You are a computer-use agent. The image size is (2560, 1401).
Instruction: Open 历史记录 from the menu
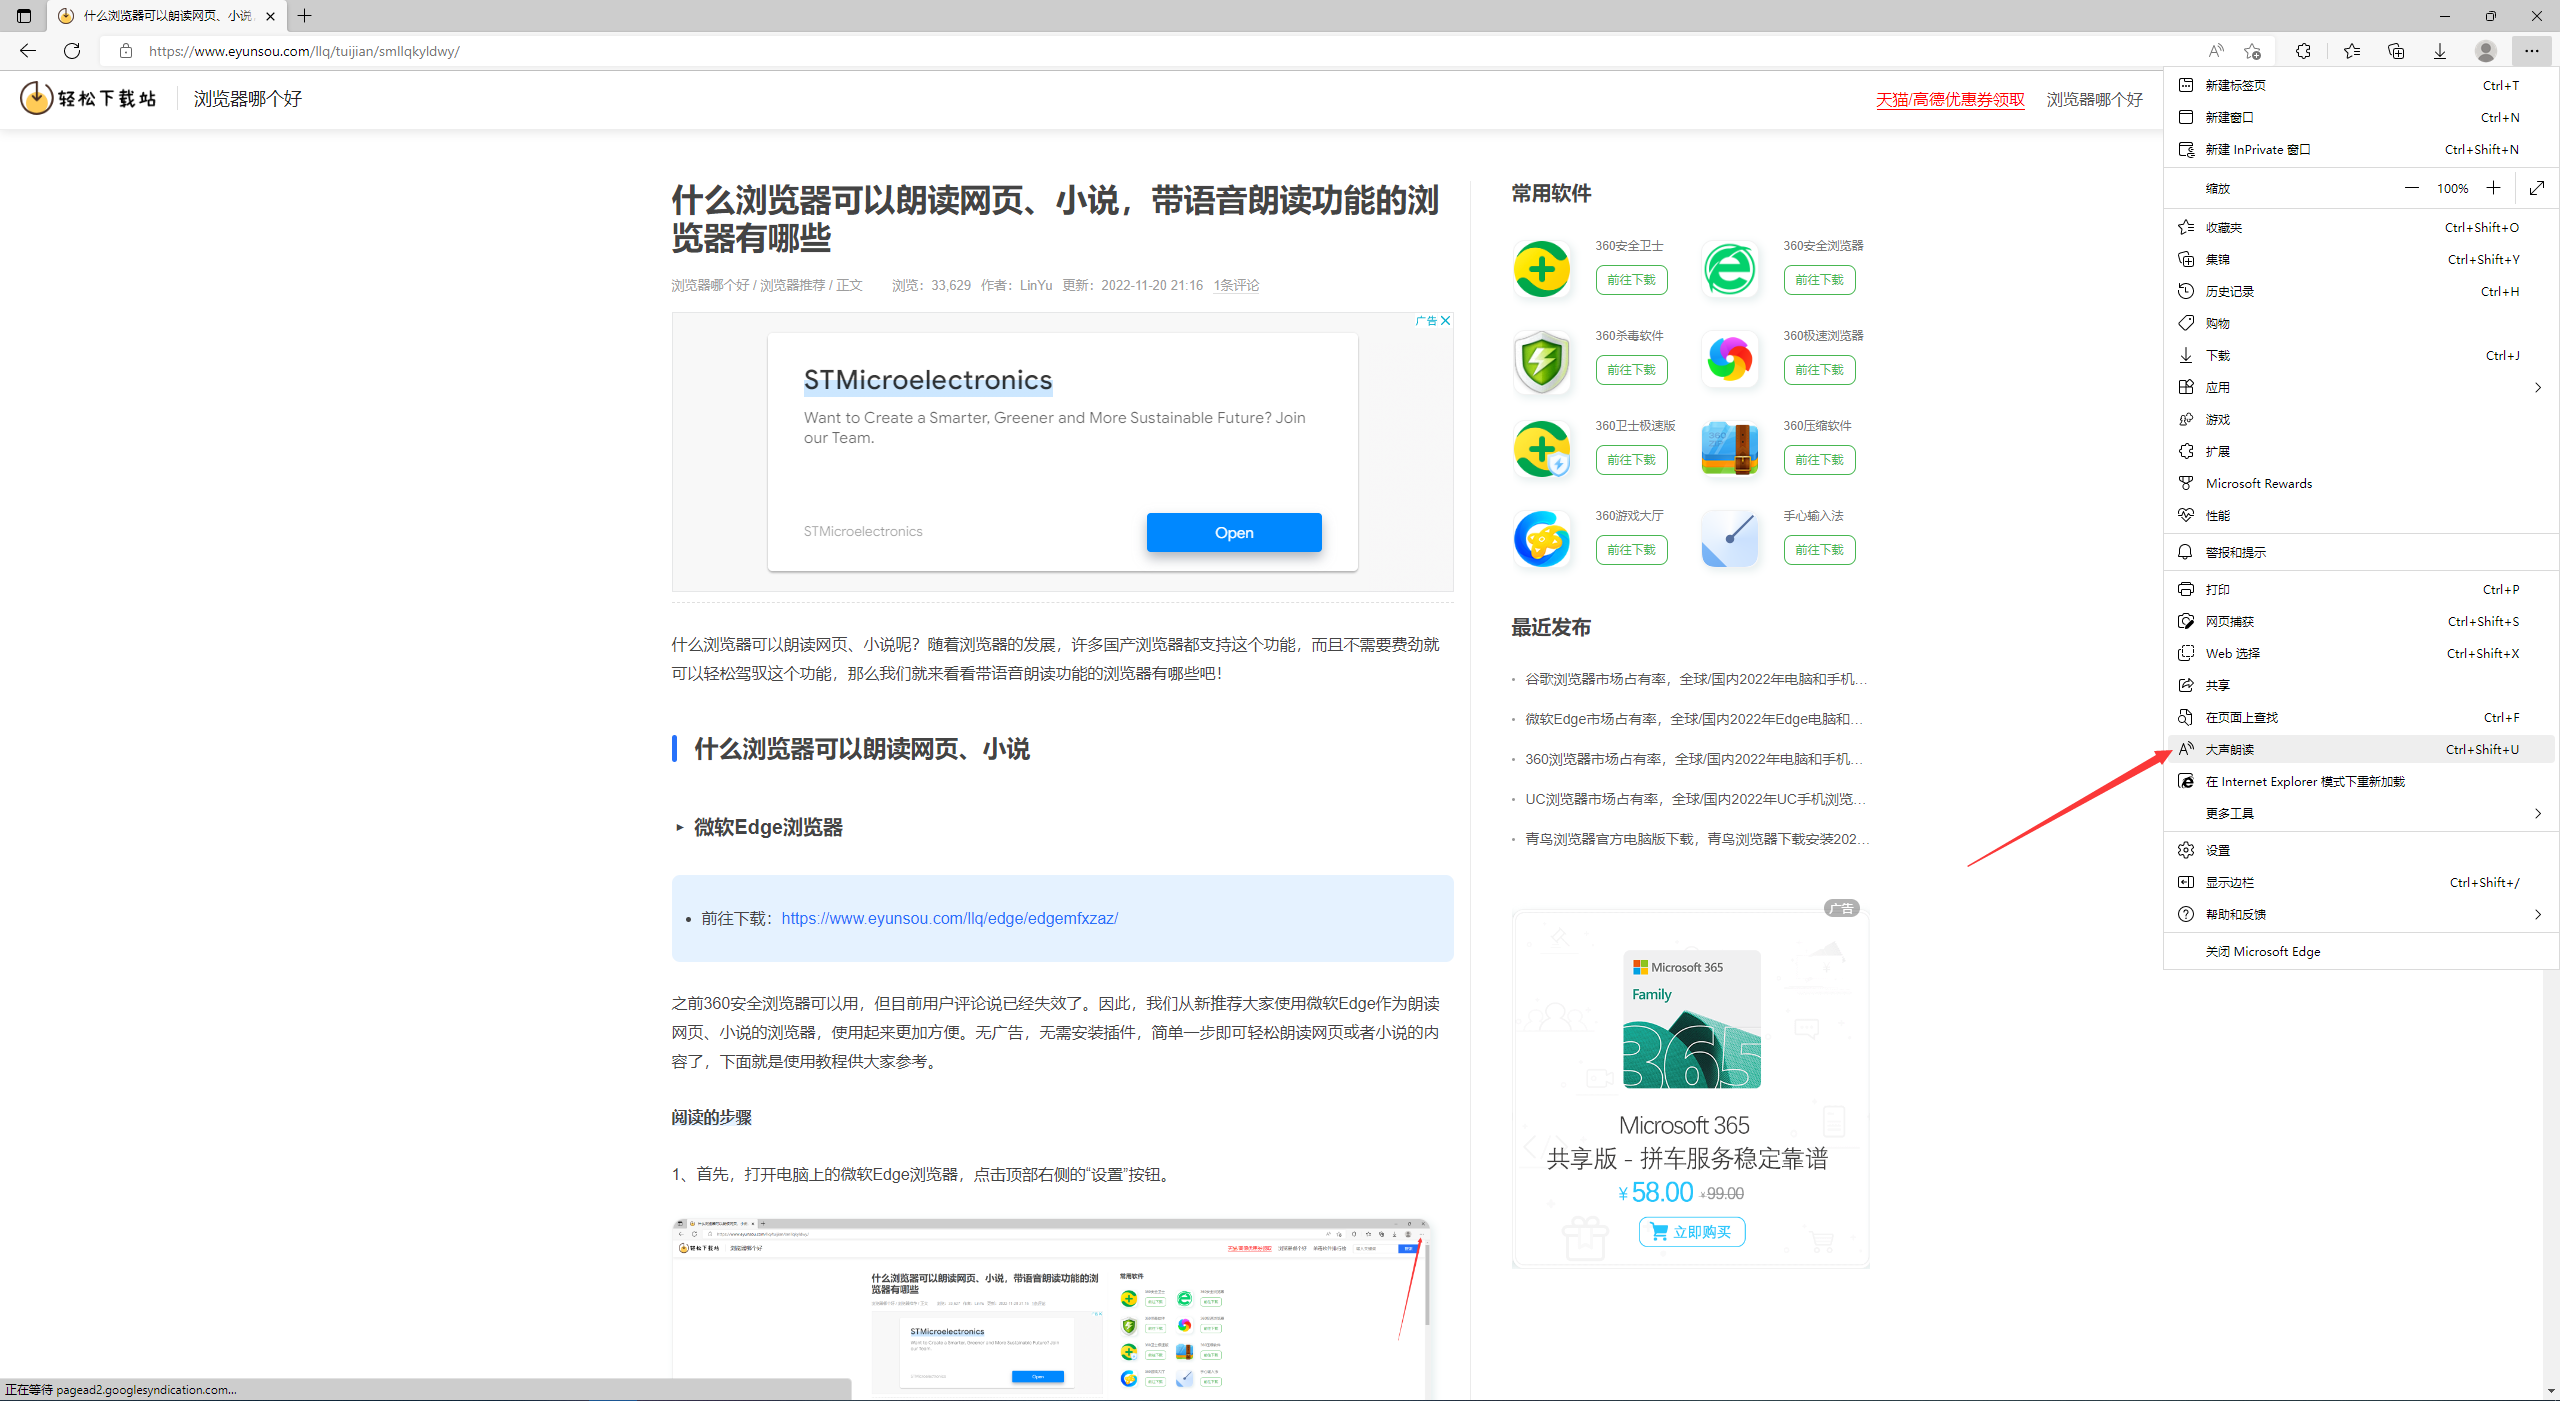tap(2360, 291)
